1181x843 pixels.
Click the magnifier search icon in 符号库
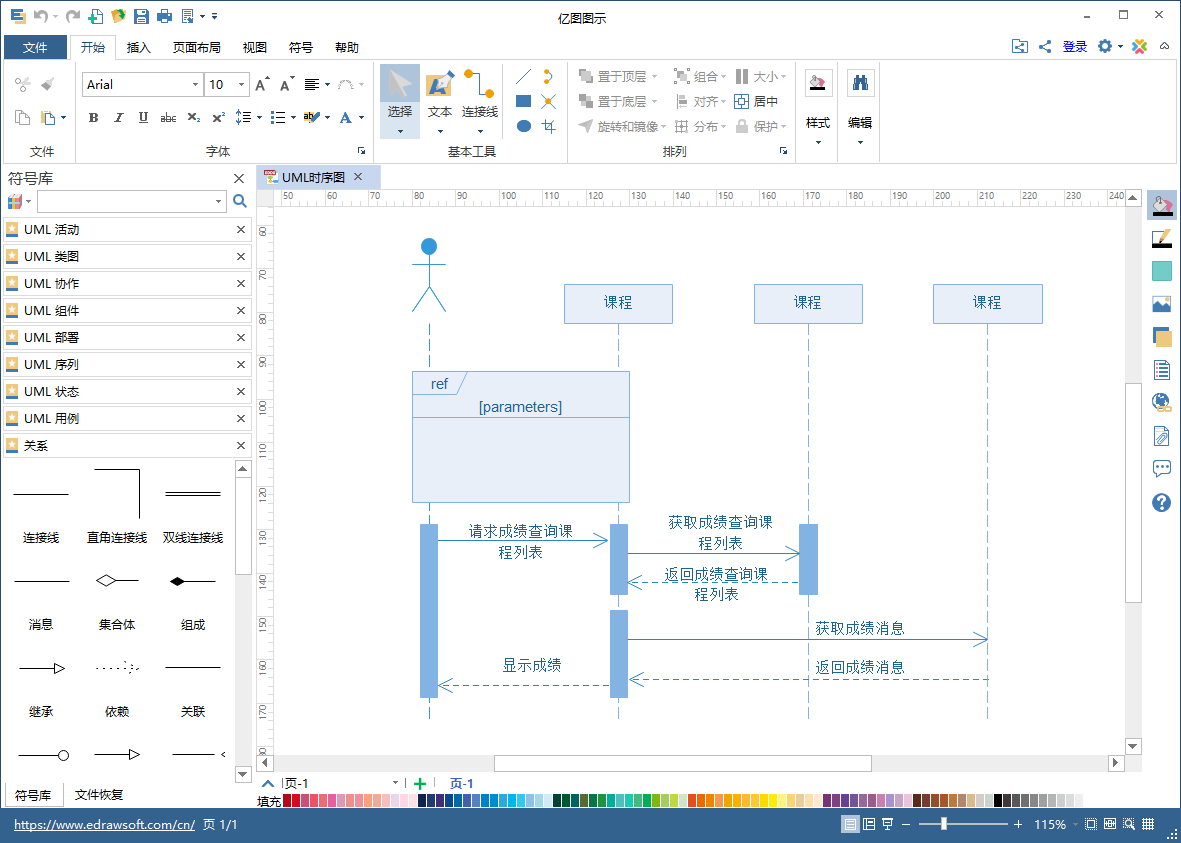tap(240, 201)
